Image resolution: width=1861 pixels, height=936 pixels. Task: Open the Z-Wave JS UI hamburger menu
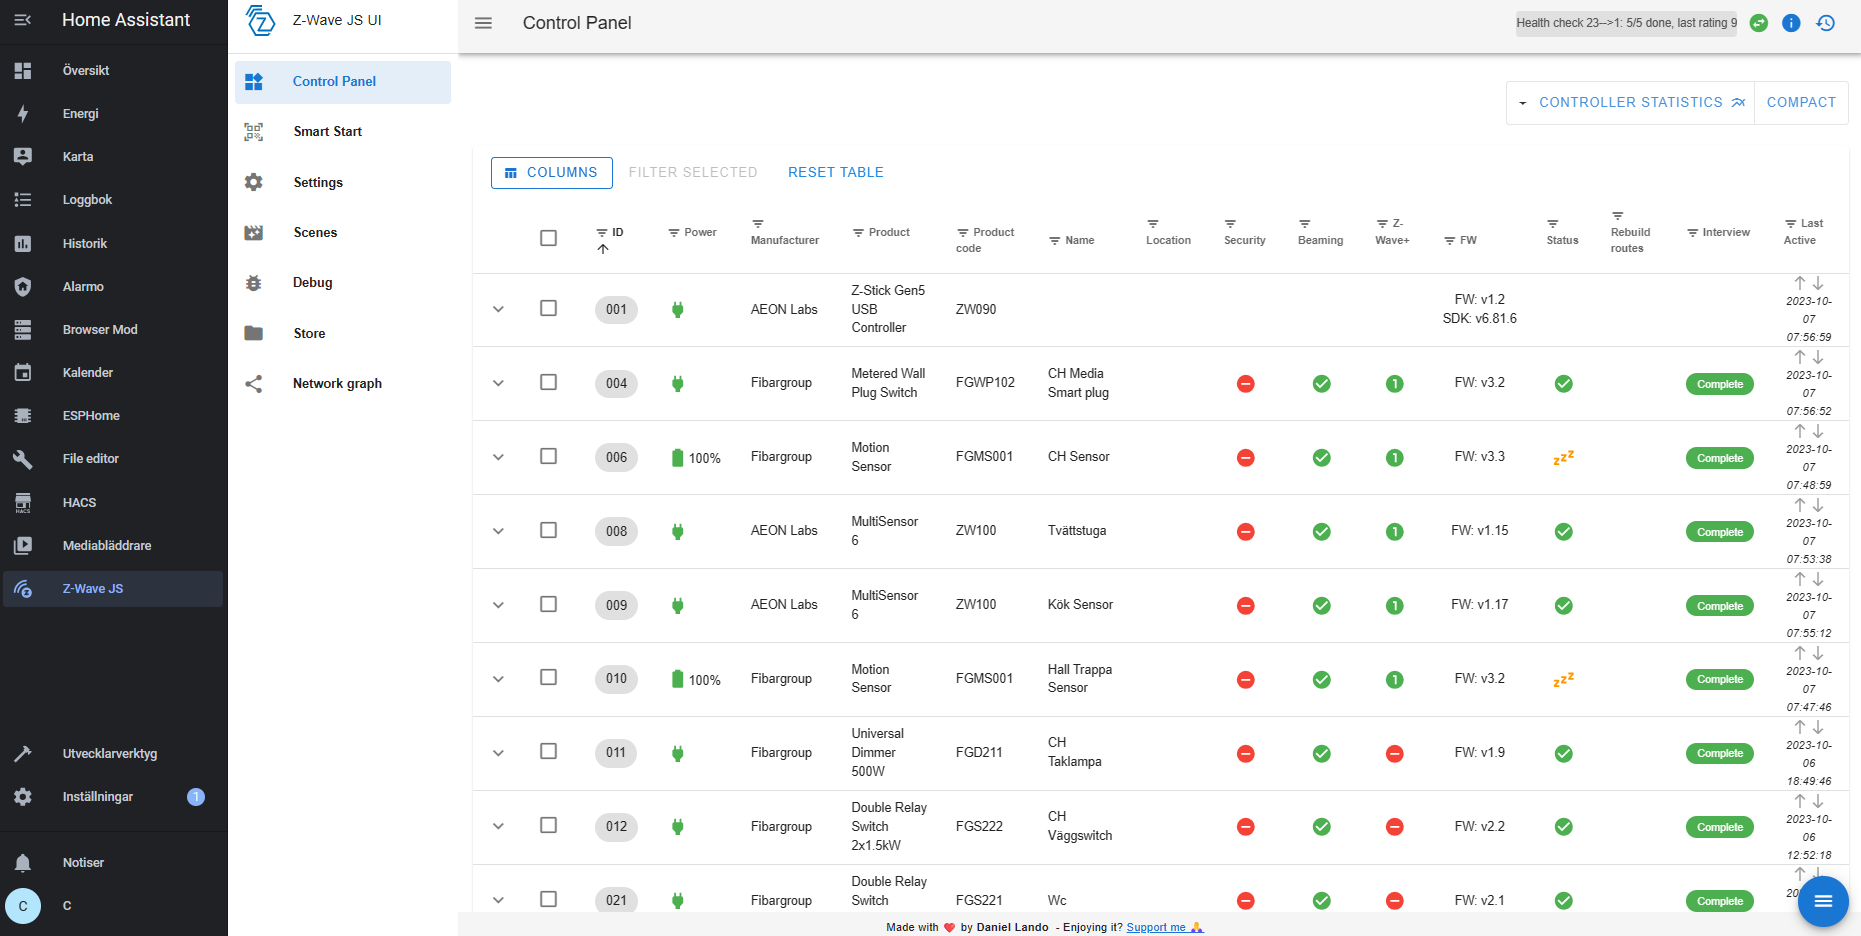tap(483, 23)
